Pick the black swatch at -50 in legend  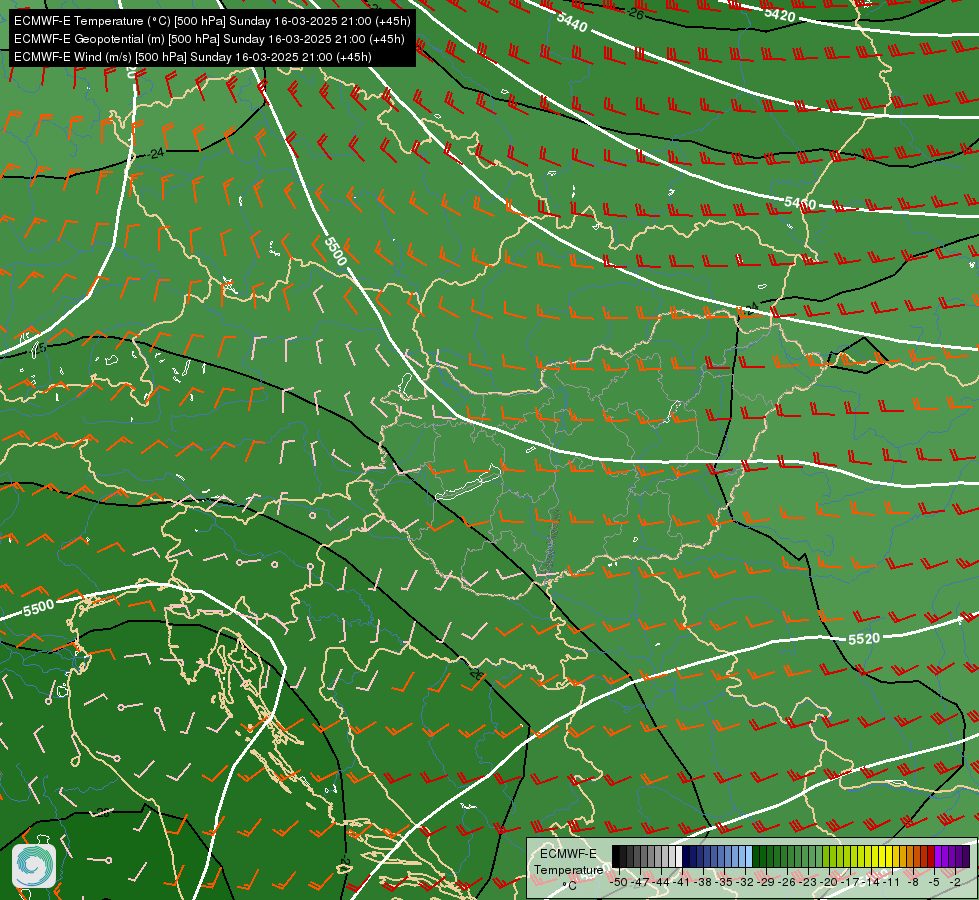pyautogui.click(x=616, y=856)
